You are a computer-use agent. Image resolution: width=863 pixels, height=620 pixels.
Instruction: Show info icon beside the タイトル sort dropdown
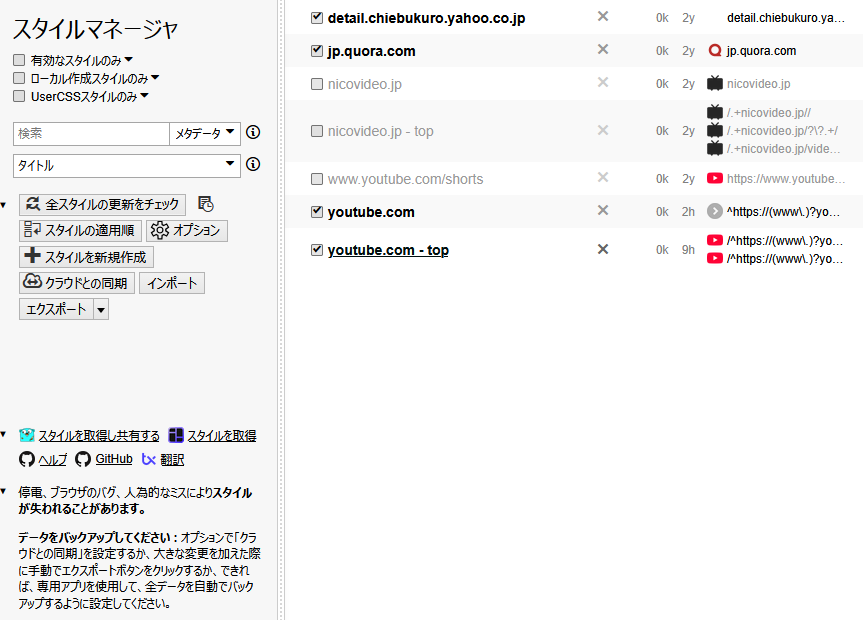[253, 164]
